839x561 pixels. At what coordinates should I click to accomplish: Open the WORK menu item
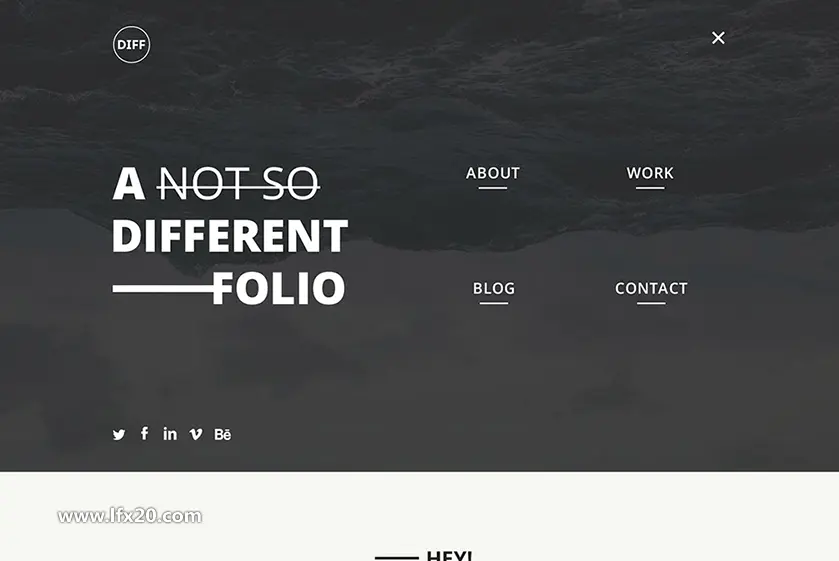pos(650,173)
